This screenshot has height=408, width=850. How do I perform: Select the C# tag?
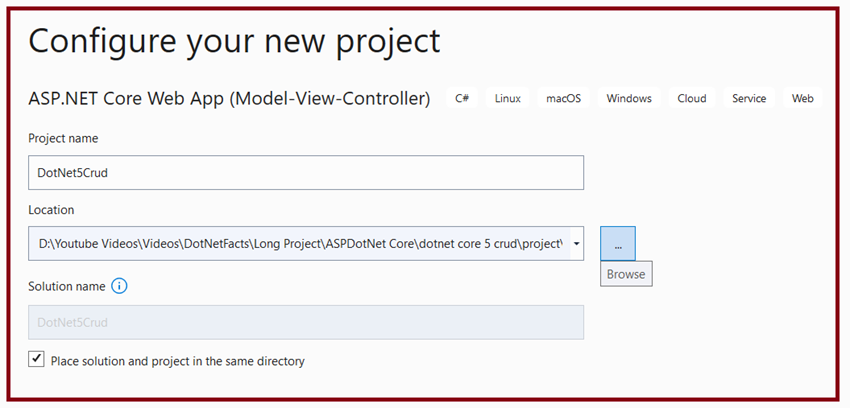coord(462,99)
